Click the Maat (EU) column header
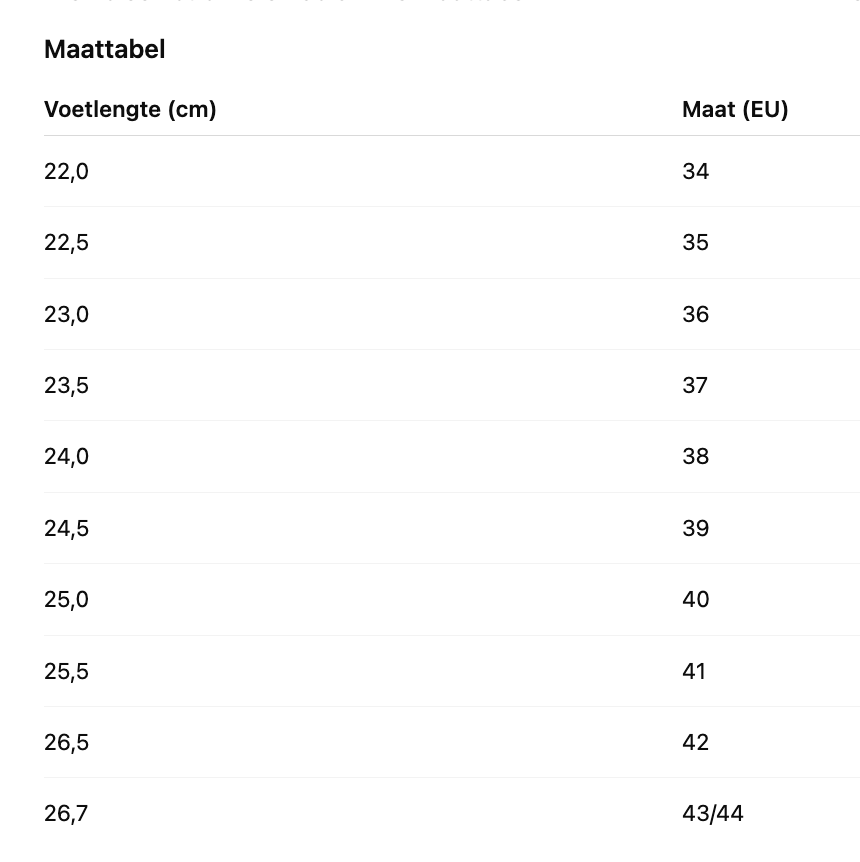This screenshot has width=860, height=862. point(735,109)
